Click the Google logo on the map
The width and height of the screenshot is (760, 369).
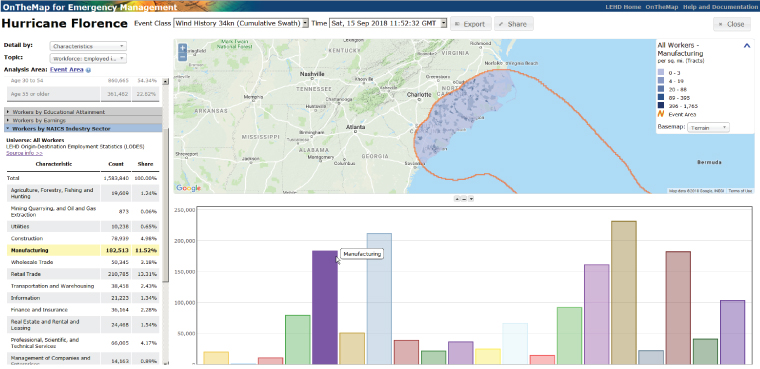[189, 188]
